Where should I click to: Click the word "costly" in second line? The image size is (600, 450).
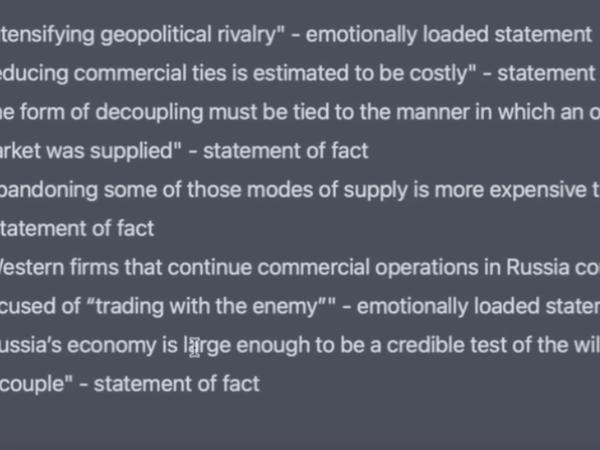click(439, 73)
